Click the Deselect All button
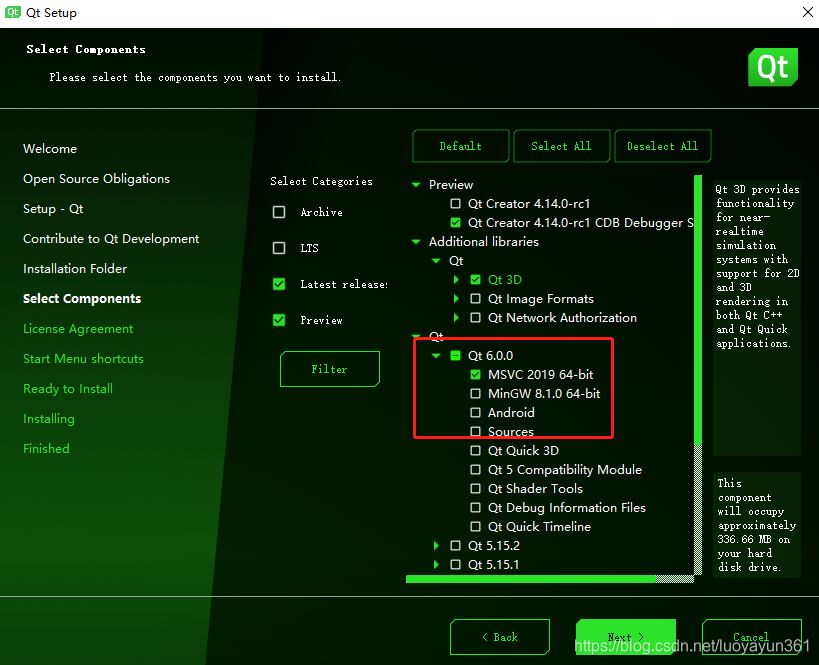The image size is (819, 665). [663, 146]
